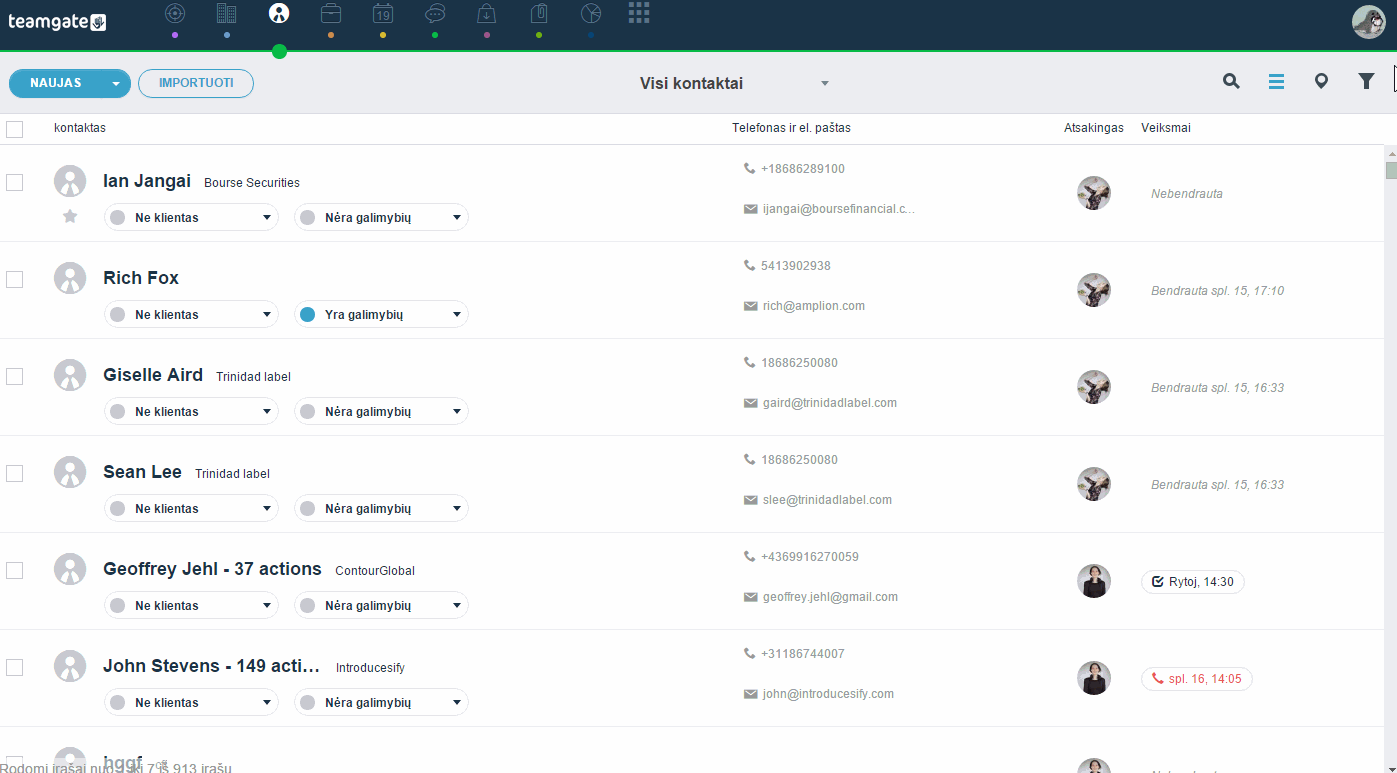This screenshot has height=773, width=1397.
Task: Open the Companies building icon
Action: (x=227, y=13)
